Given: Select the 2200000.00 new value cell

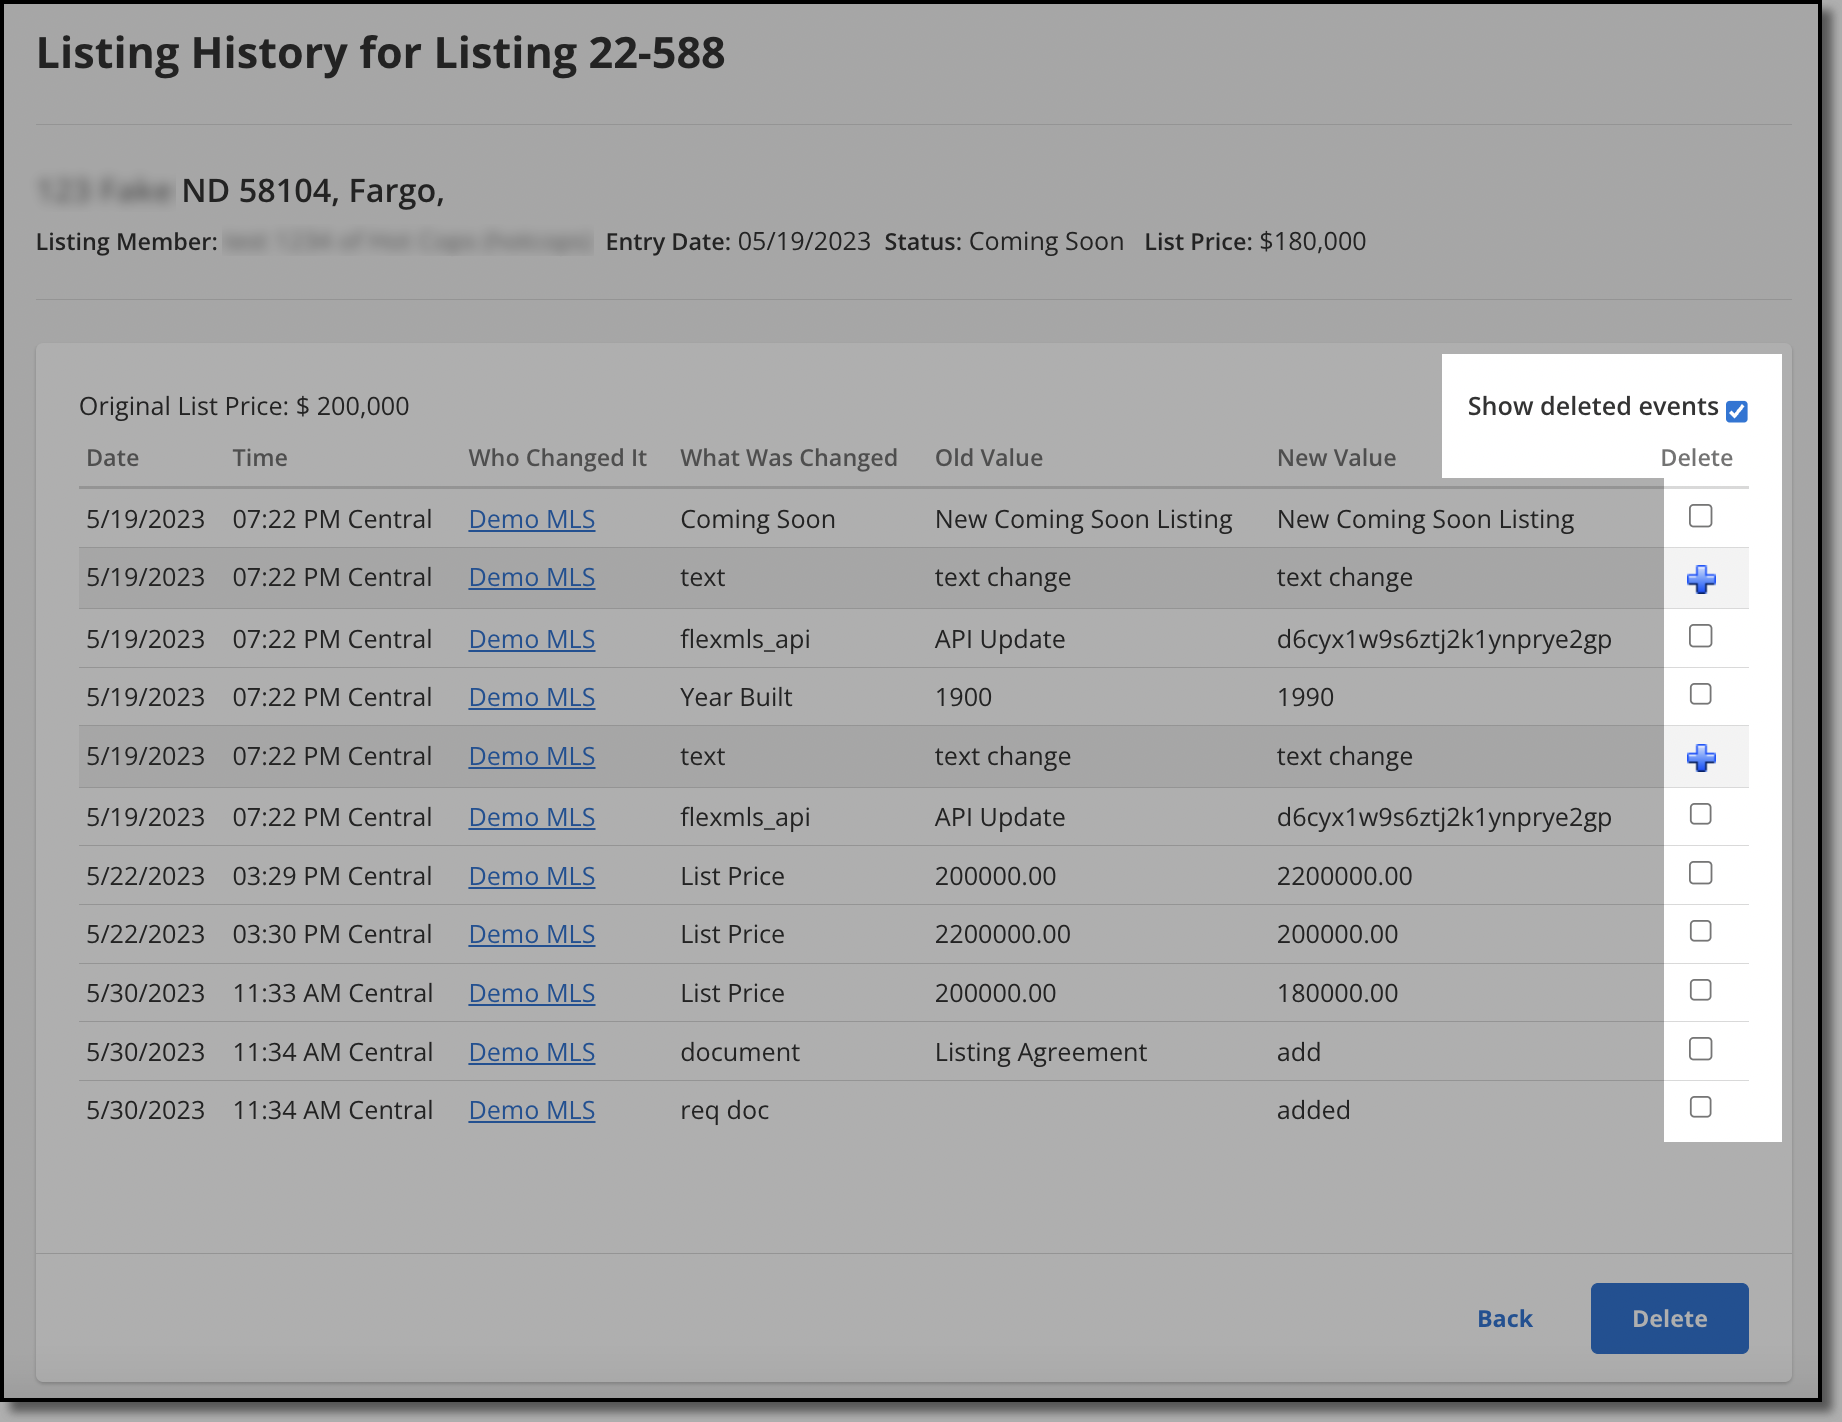Looking at the screenshot, I should point(1344,876).
